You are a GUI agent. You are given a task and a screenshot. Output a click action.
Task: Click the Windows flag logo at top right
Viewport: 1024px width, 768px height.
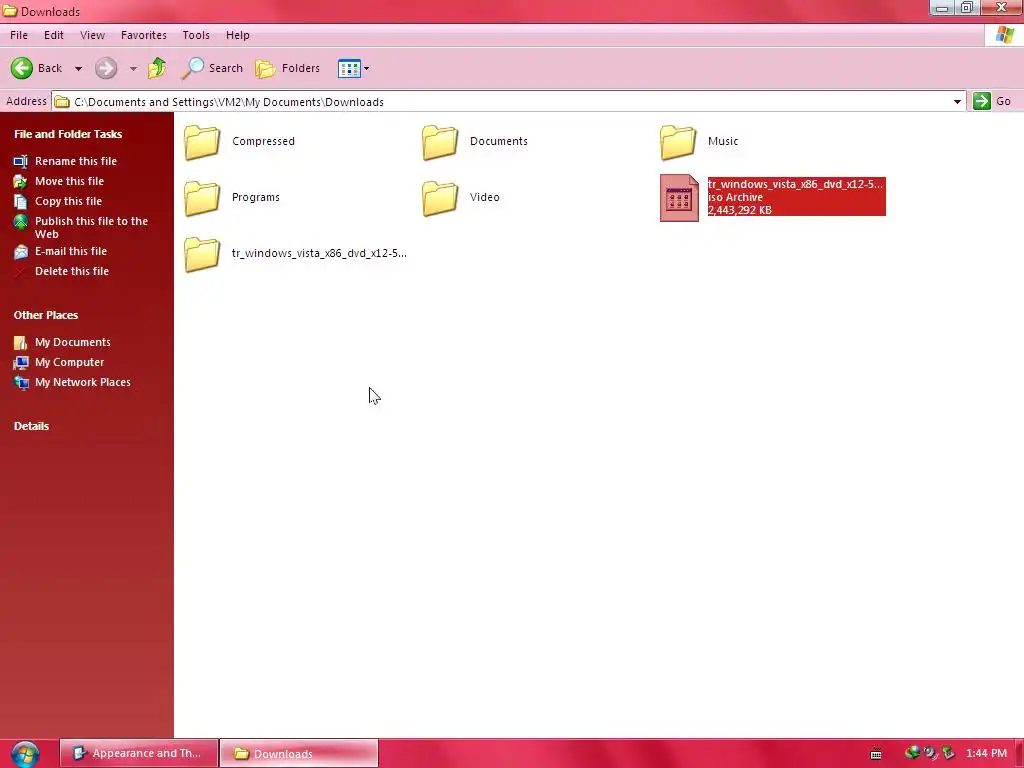(1004, 35)
